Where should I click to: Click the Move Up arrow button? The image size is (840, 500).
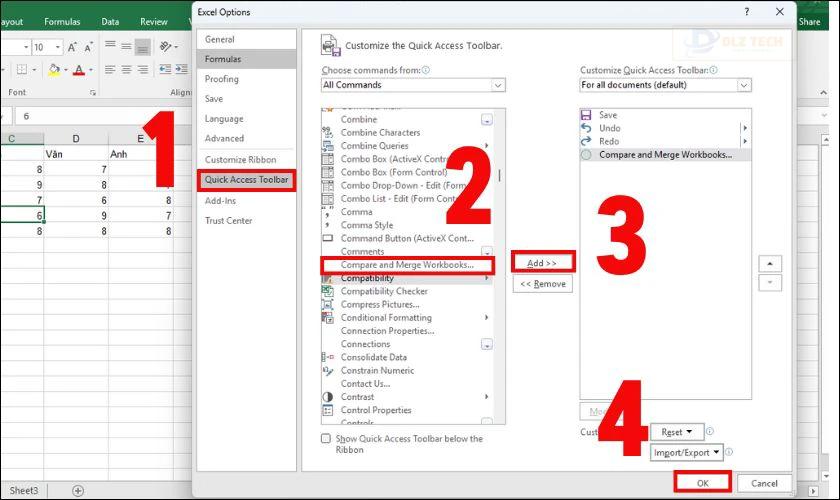(770, 264)
